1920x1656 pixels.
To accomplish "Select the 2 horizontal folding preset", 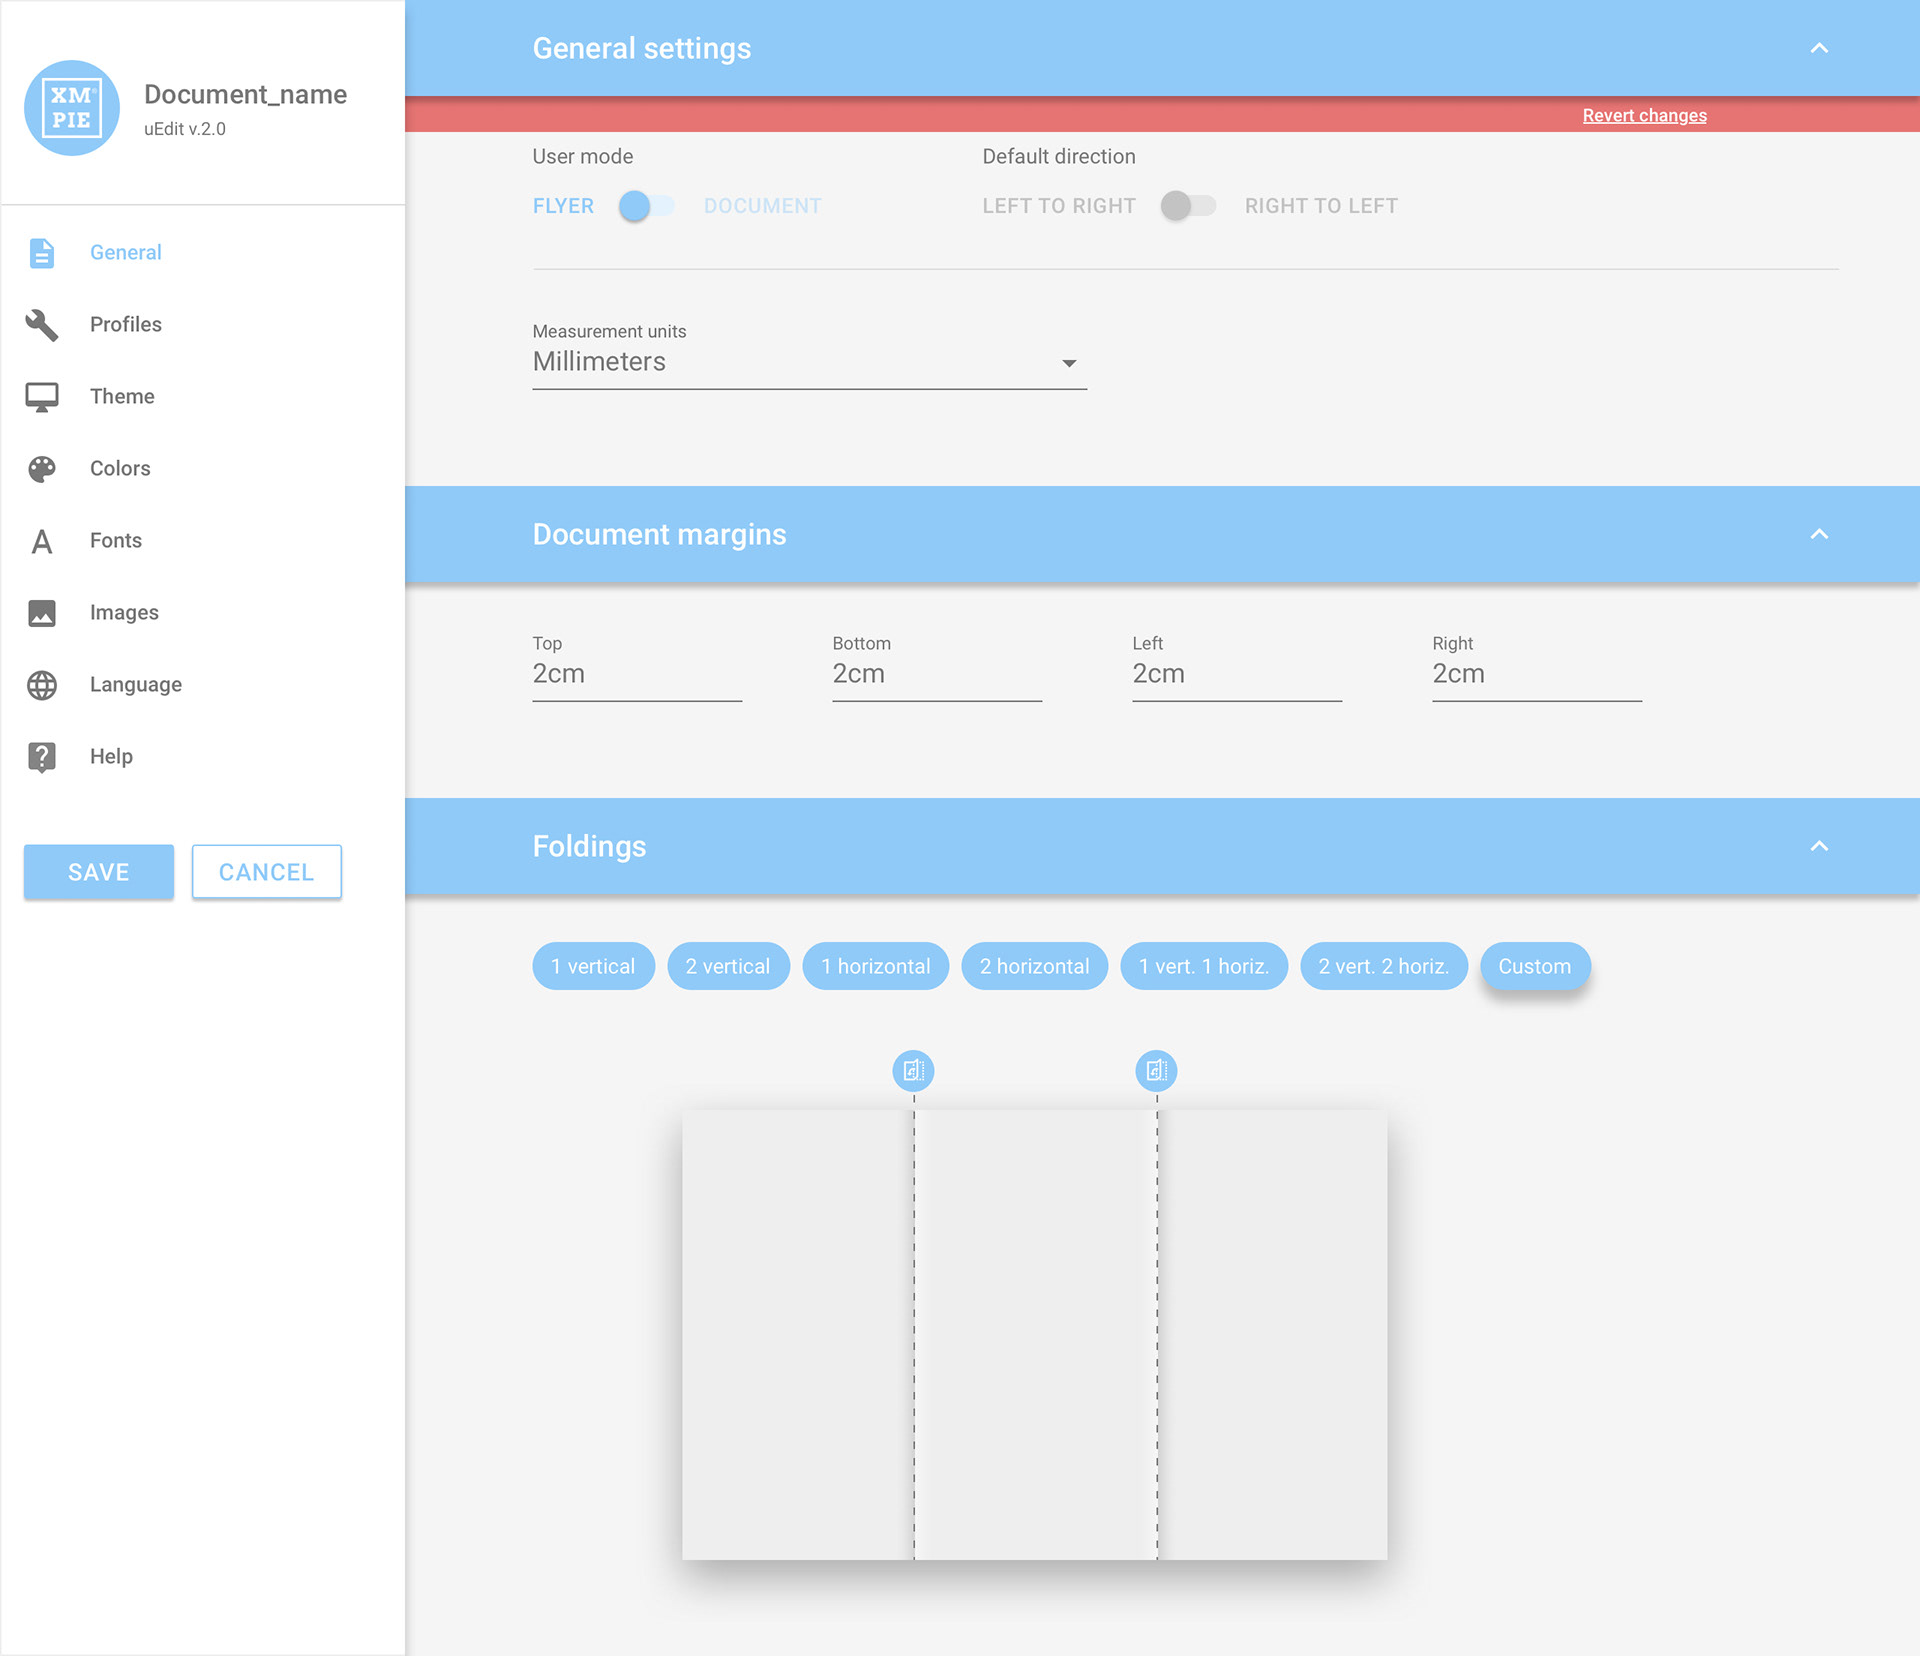I will coord(1035,966).
